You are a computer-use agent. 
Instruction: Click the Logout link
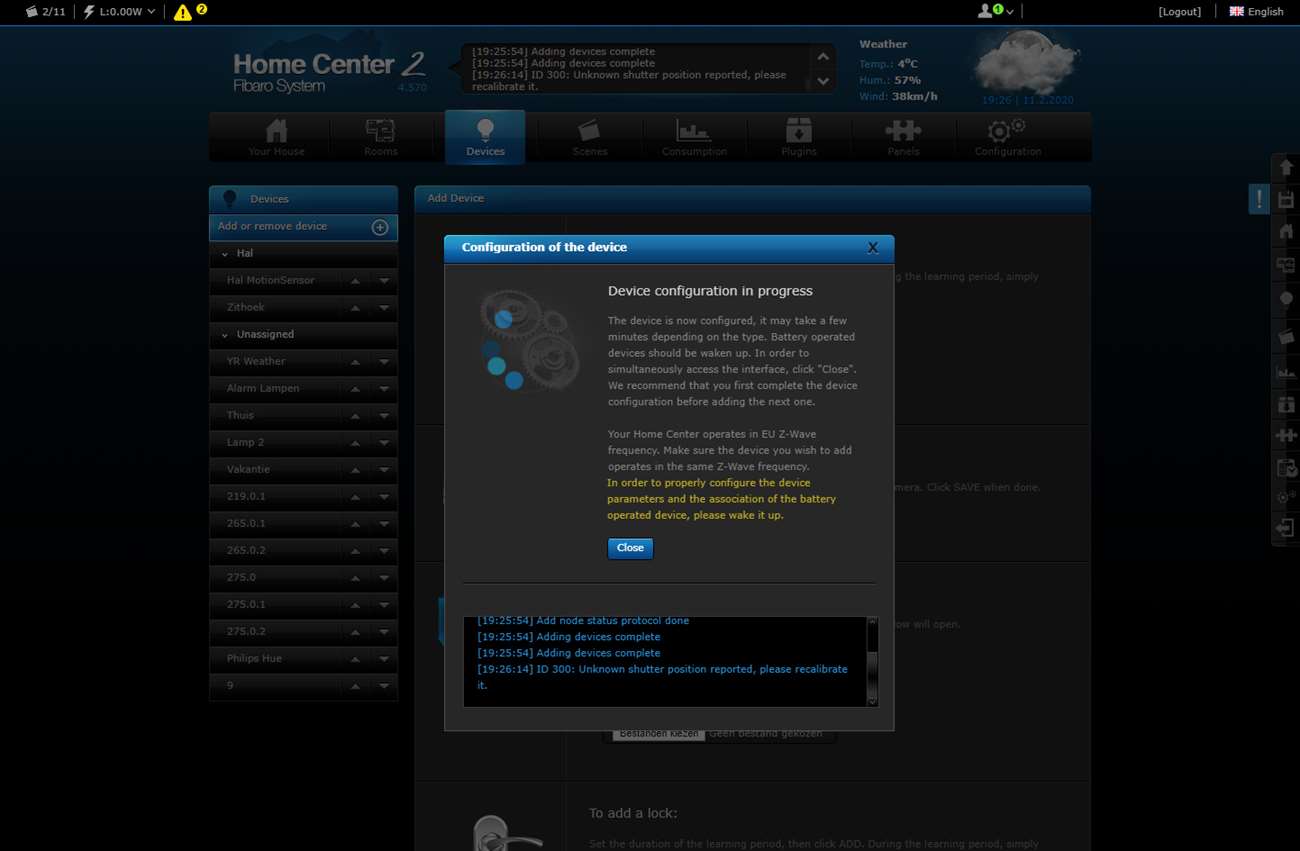click(1179, 12)
